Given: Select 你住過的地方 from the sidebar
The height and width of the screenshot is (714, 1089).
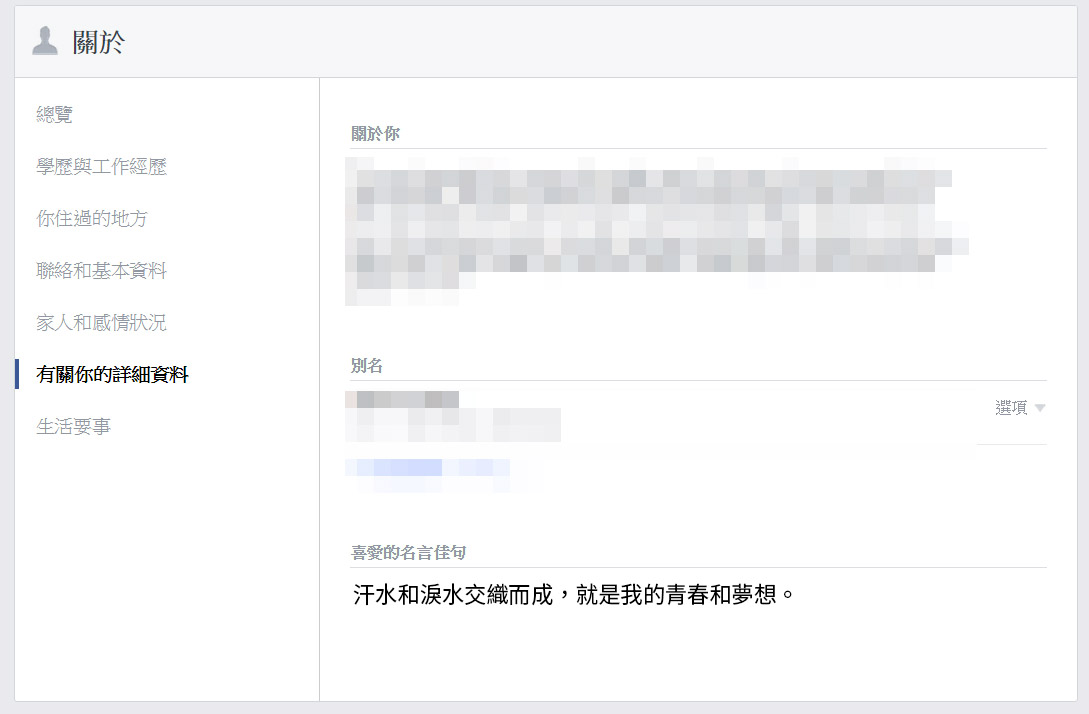Looking at the screenshot, I should point(92,219).
